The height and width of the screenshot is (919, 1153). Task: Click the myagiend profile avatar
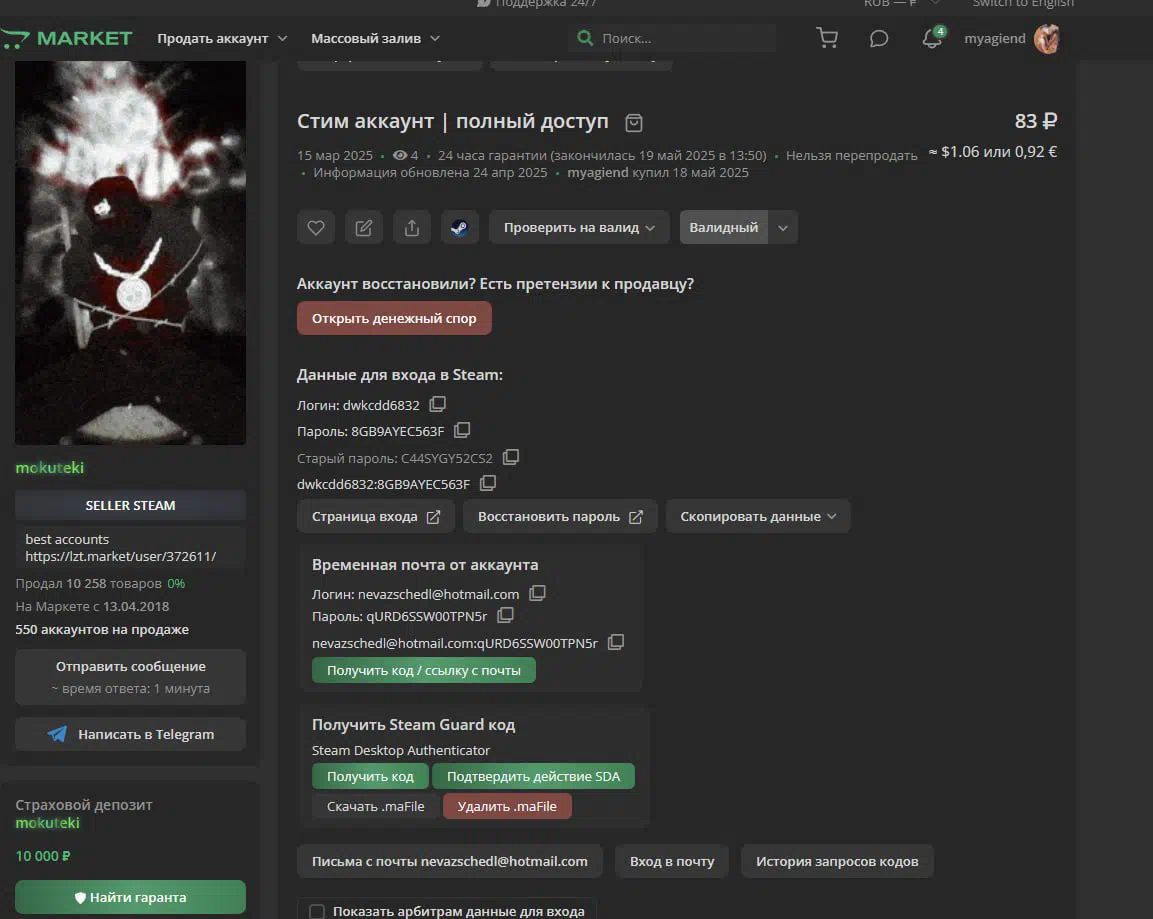[x=1046, y=39]
